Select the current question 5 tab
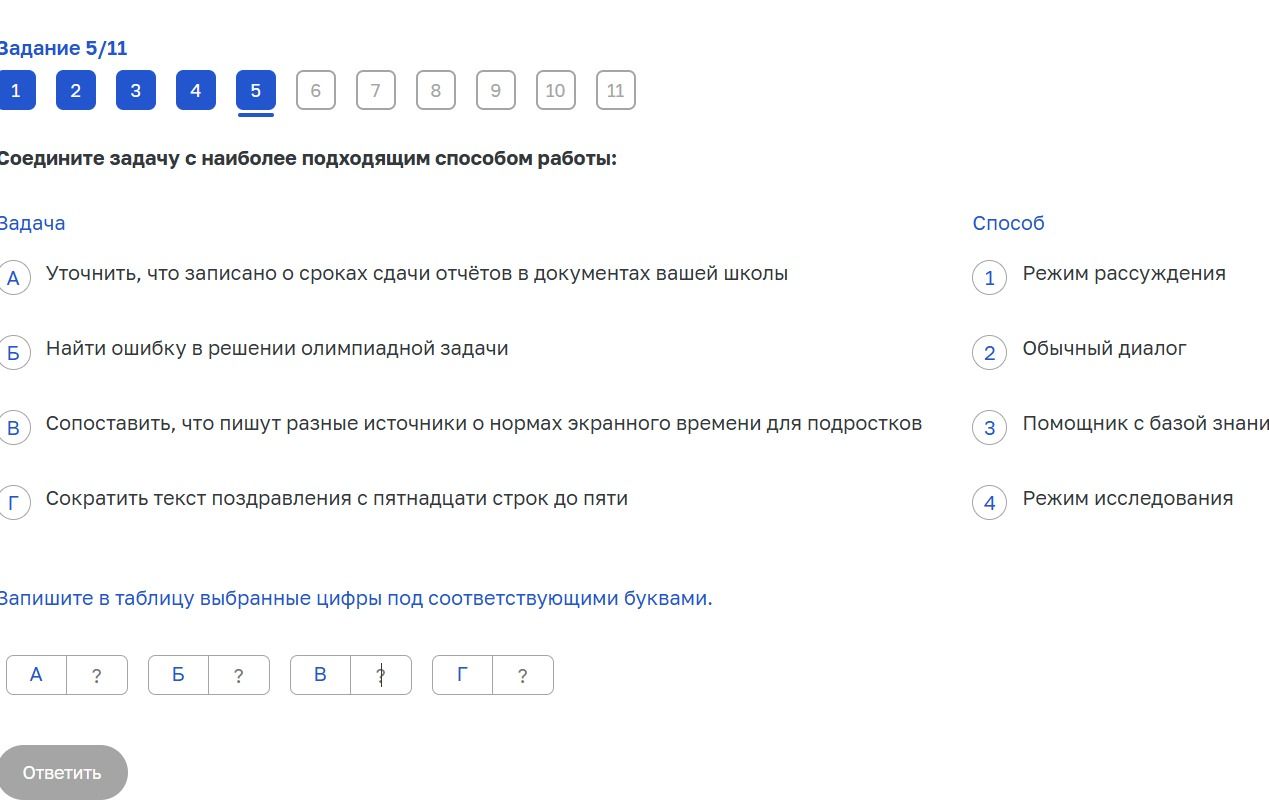Image resolution: width=1269 pixels, height=801 pixels. [256, 91]
